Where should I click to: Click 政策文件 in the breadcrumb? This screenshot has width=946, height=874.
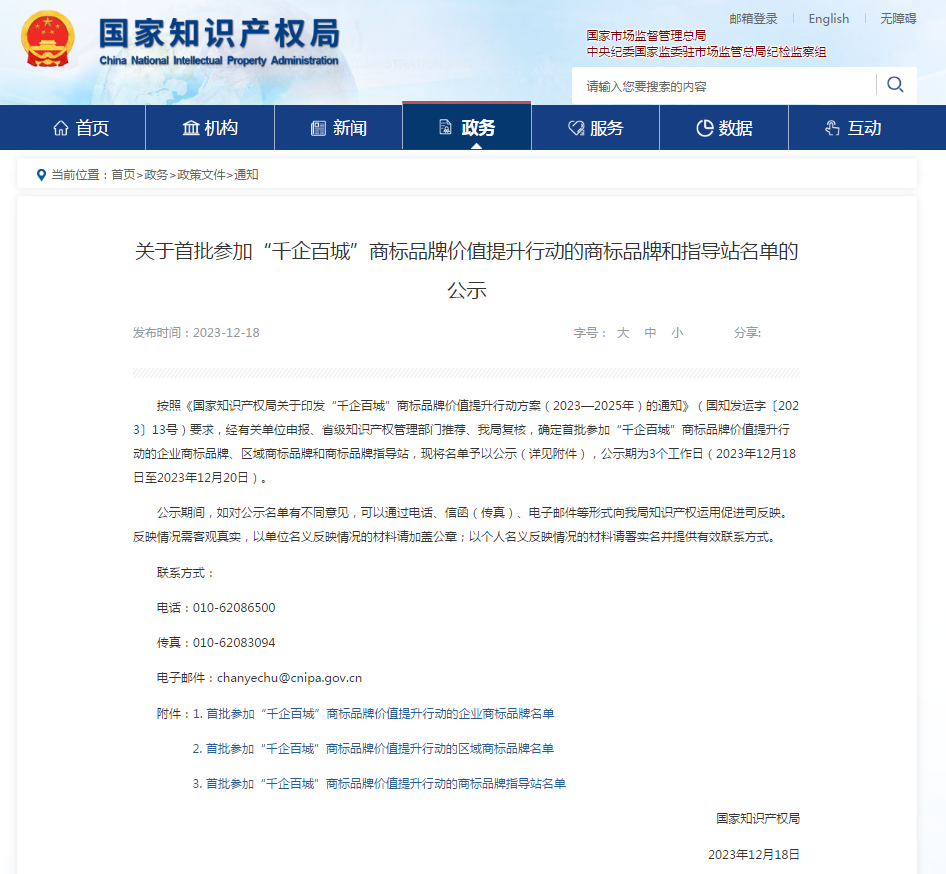coord(201,174)
